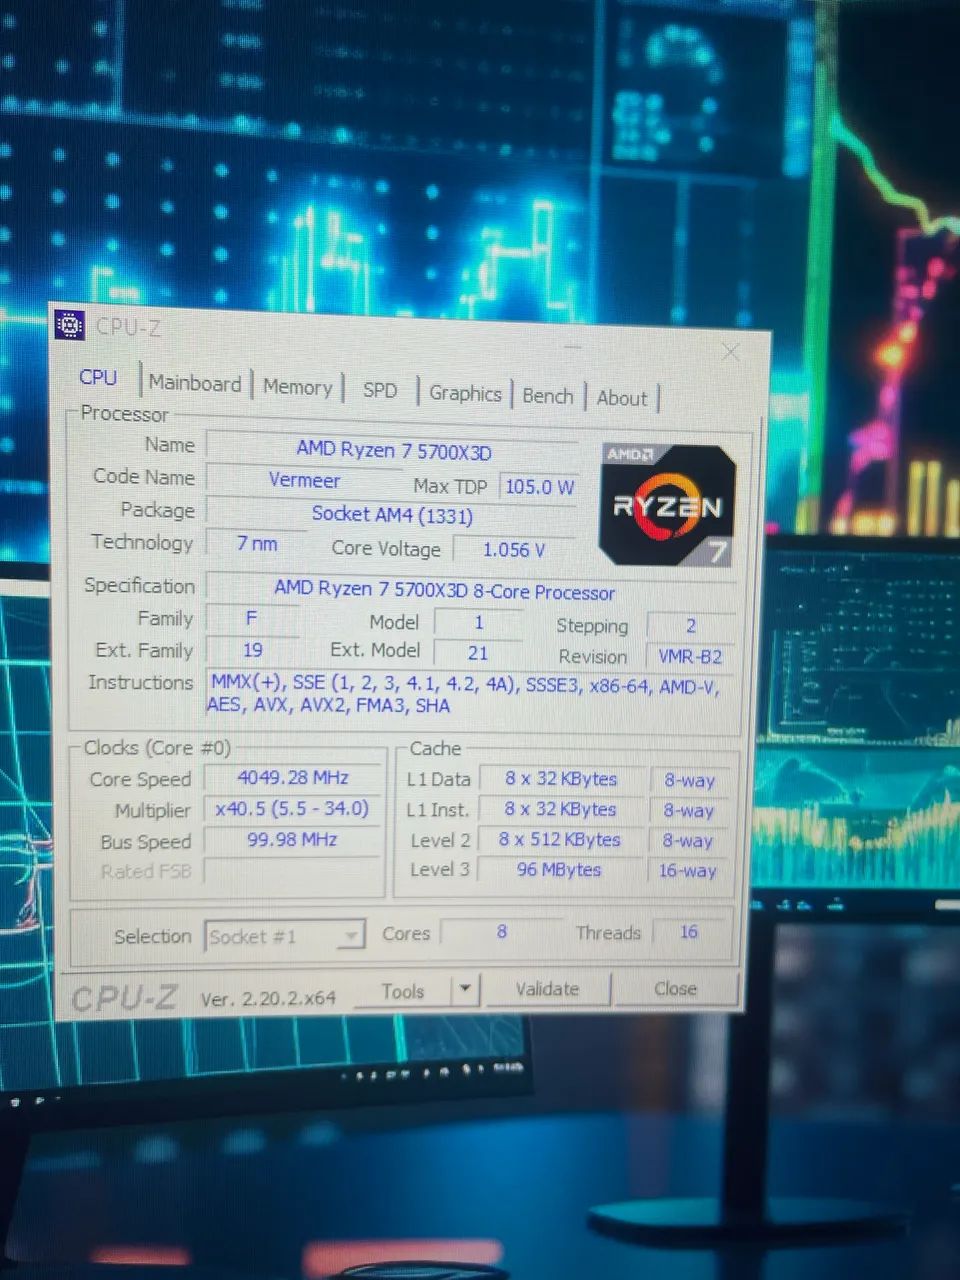This screenshot has height=1280, width=960.
Task: Click the L1 Inst. value 8 x 32 KBytes
Action: coord(560,809)
